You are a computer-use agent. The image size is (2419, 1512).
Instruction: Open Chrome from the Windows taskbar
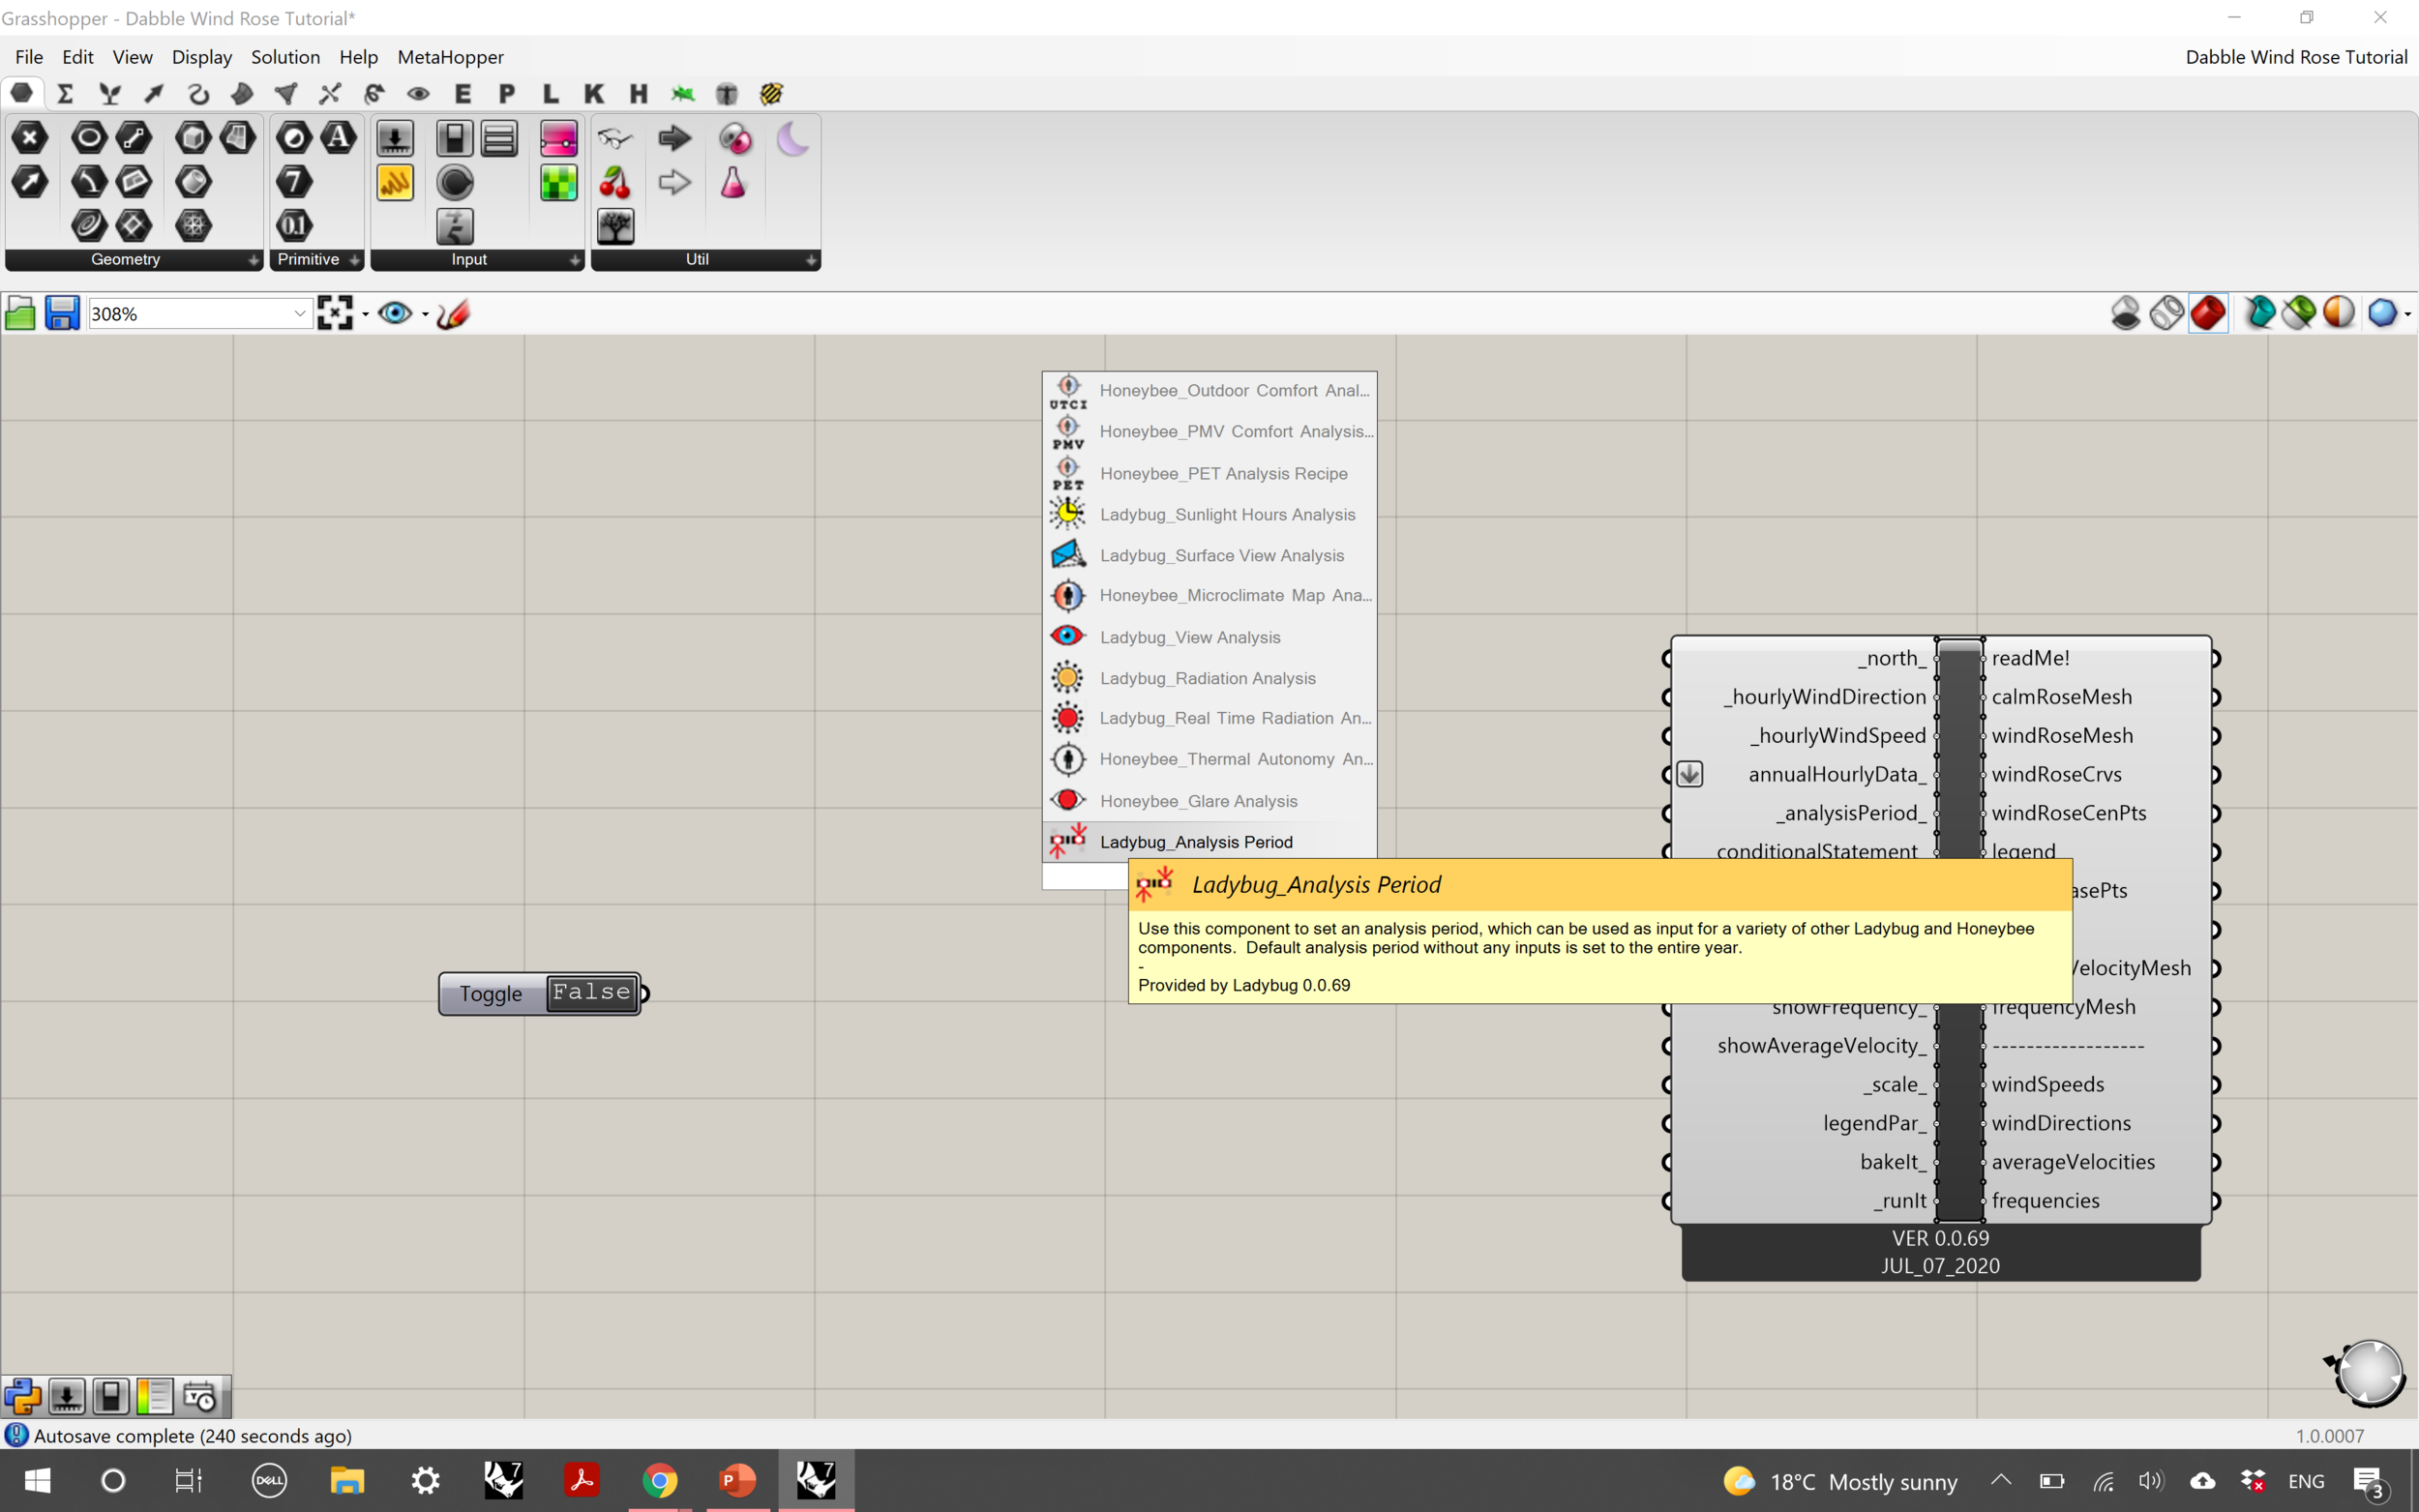click(x=659, y=1480)
